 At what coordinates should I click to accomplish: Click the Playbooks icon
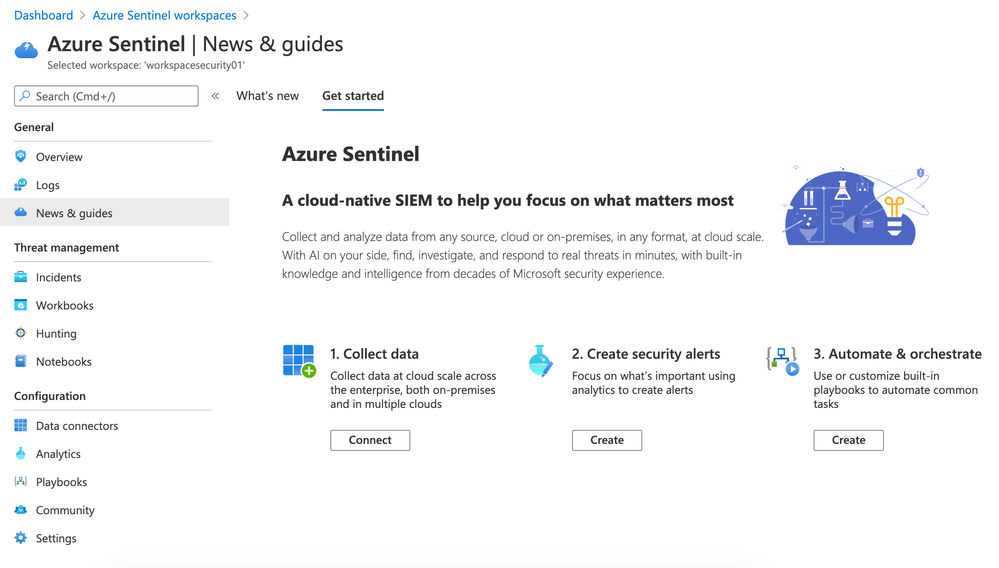[x=20, y=481]
